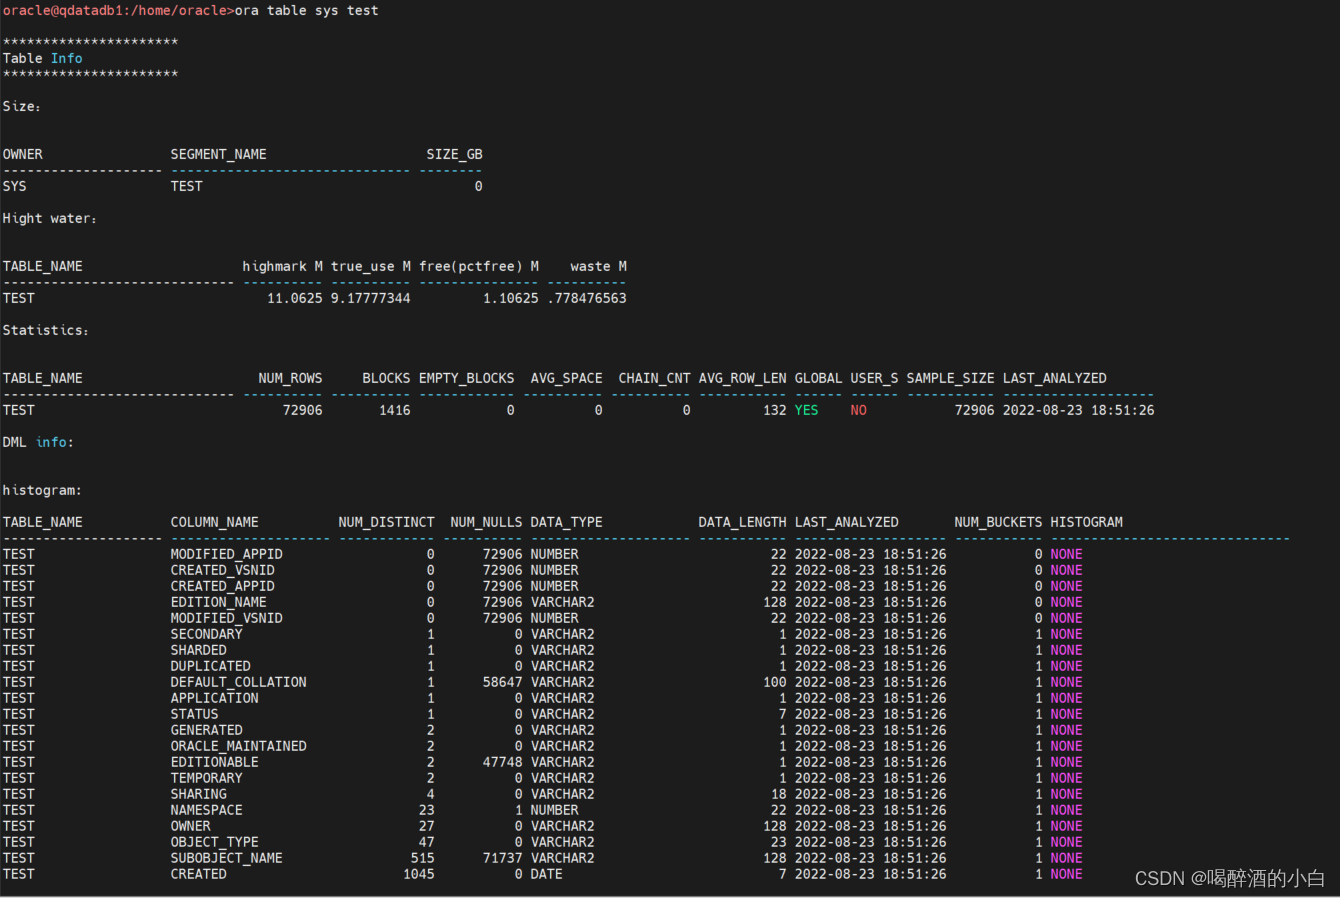Click the 'DUPLICATED' column name

point(210,666)
